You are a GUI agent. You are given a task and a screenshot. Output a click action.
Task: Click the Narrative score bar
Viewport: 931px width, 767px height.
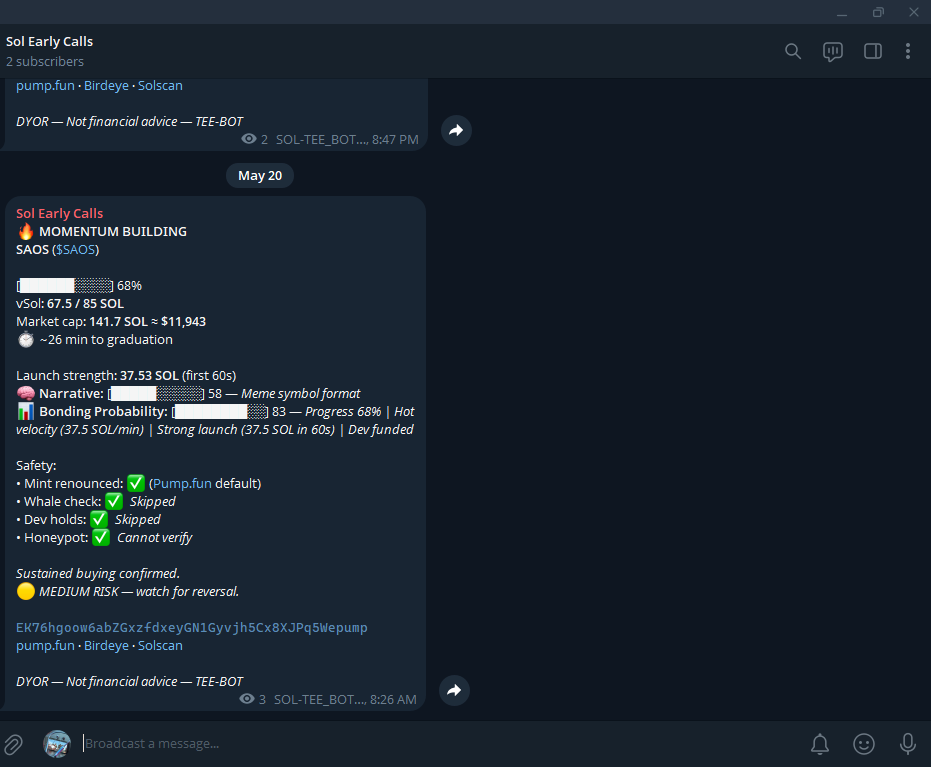[x=156, y=394]
